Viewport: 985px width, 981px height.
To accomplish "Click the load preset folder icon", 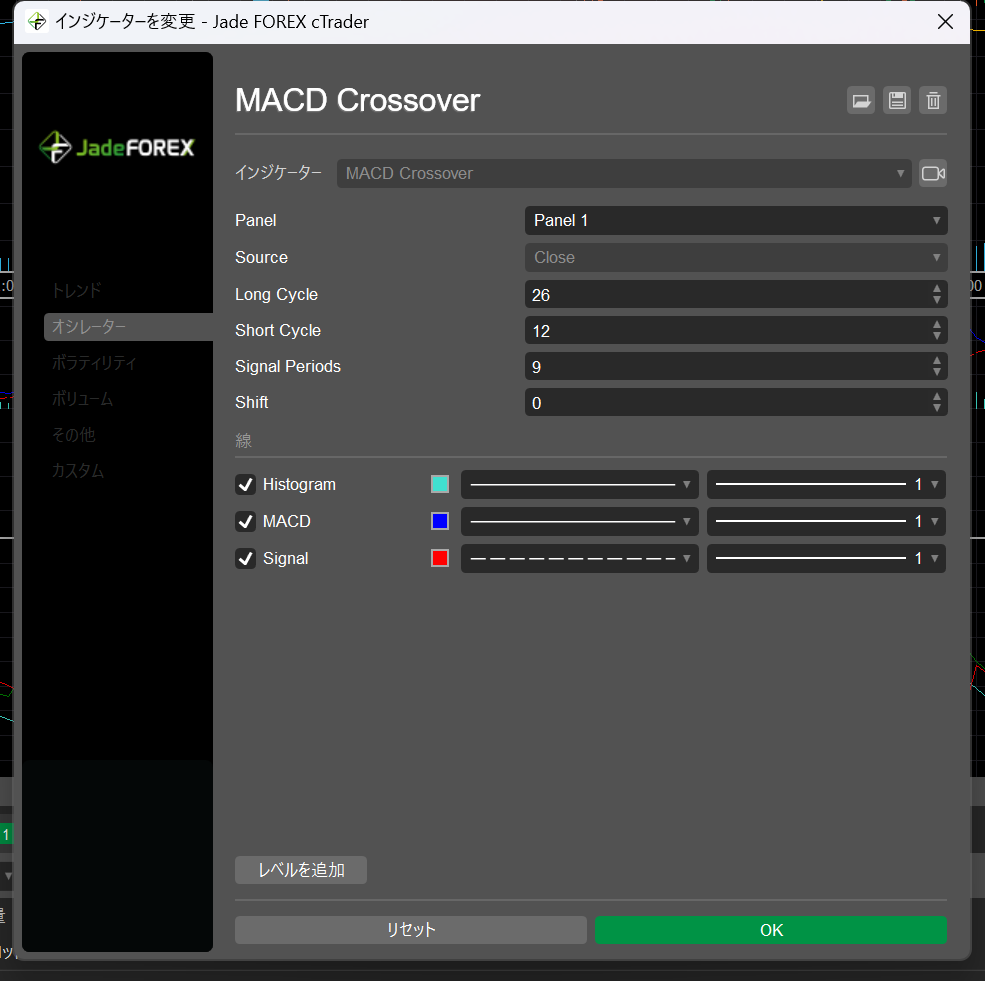I will 860,100.
